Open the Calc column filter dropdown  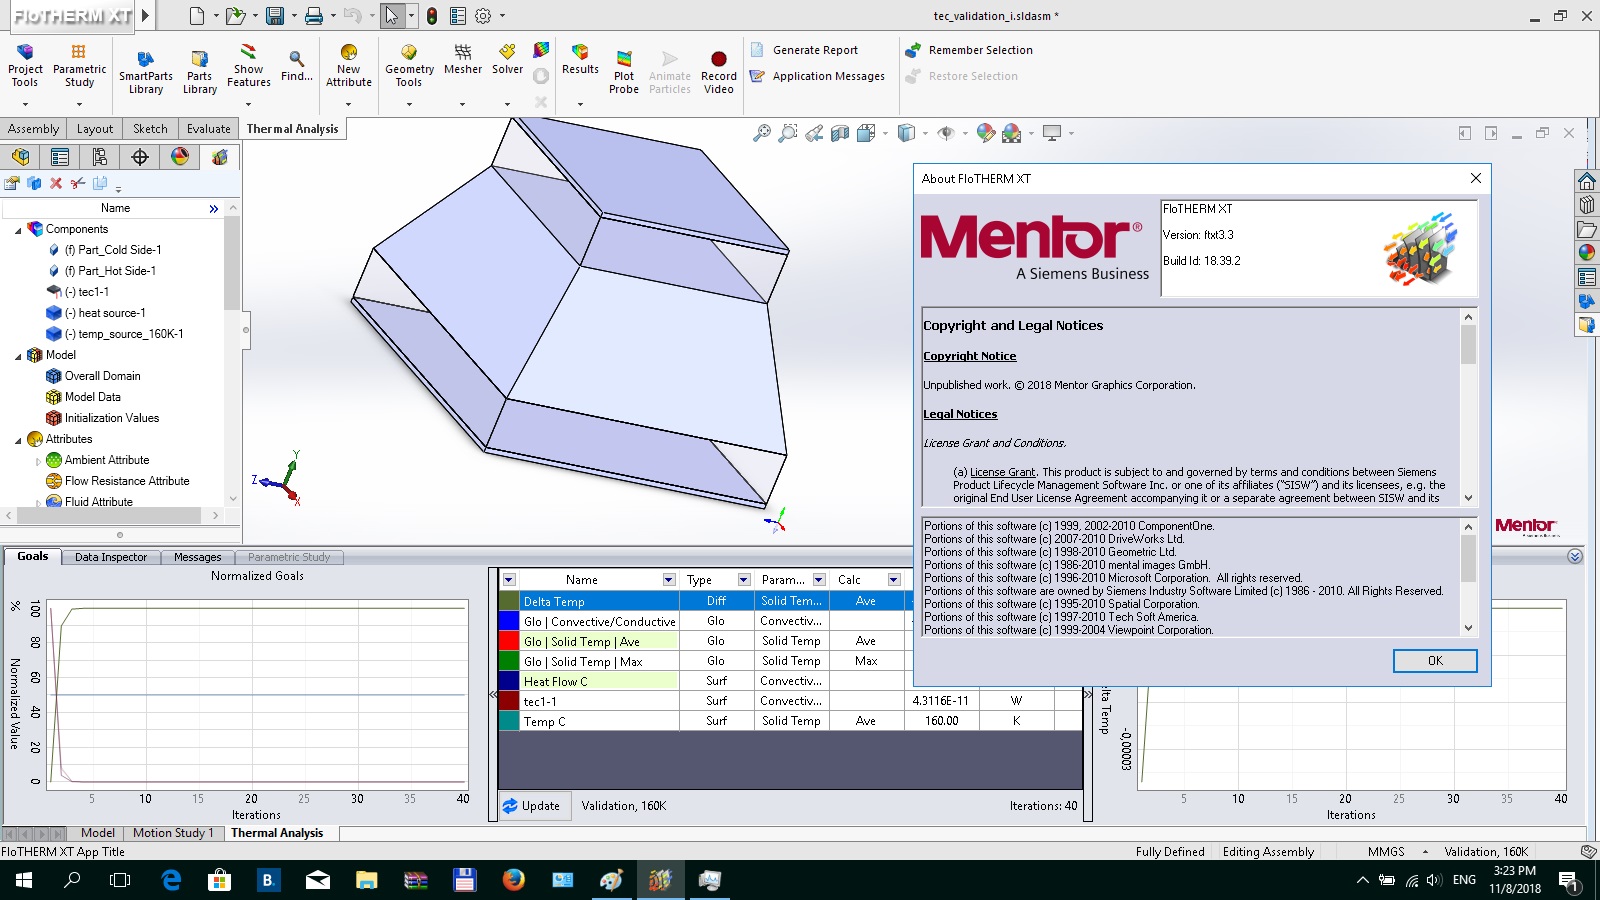pos(894,580)
